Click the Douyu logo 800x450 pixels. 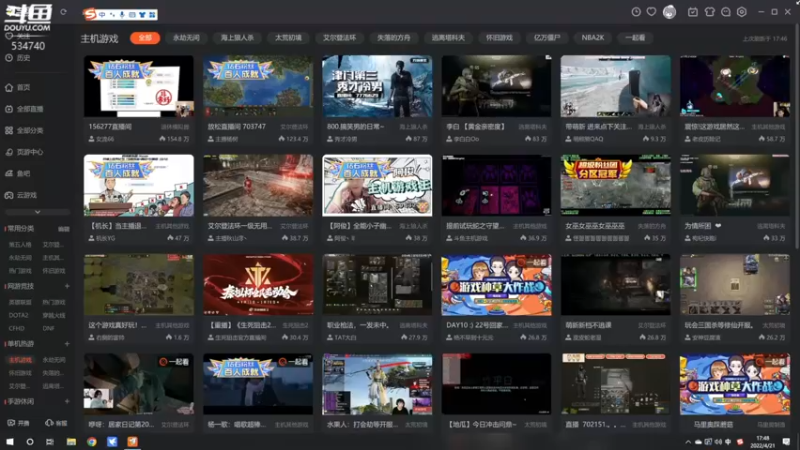click(28, 17)
